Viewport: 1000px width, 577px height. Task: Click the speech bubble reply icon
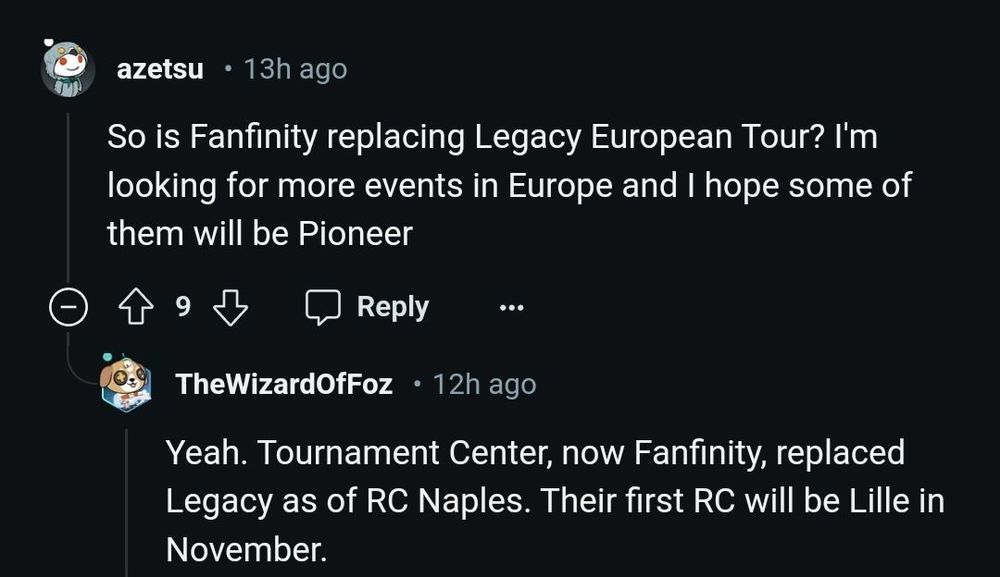[323, 308]
